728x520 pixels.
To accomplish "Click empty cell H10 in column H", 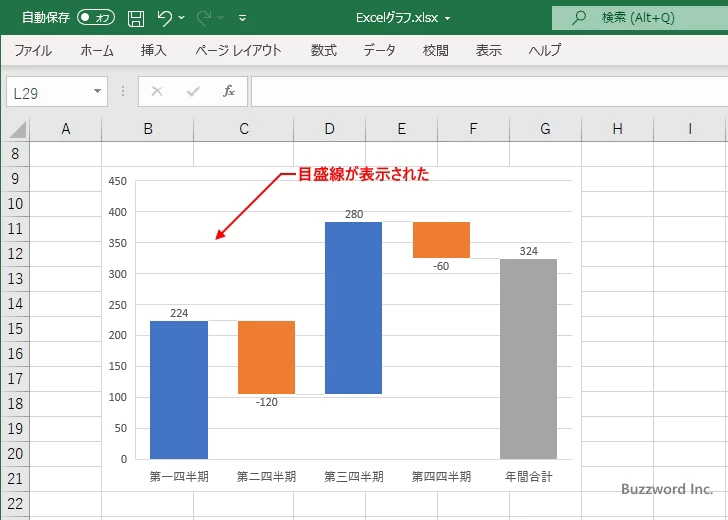I will coord(618,204).
